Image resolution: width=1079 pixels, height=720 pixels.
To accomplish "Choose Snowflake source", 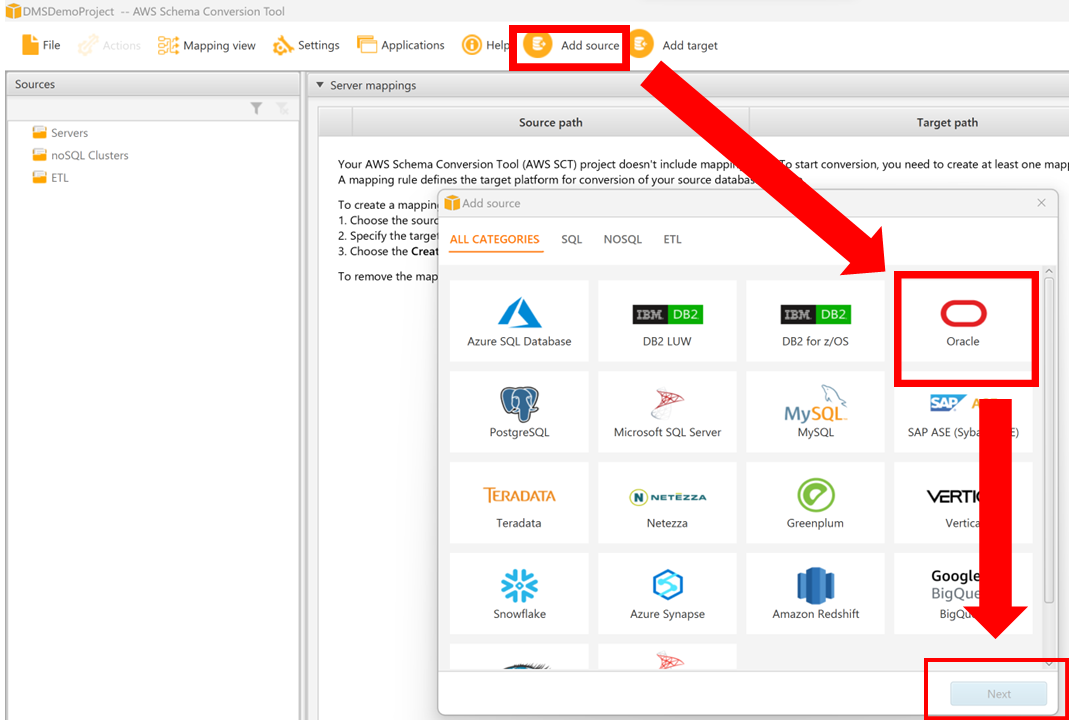I will (x=519, y=593).
